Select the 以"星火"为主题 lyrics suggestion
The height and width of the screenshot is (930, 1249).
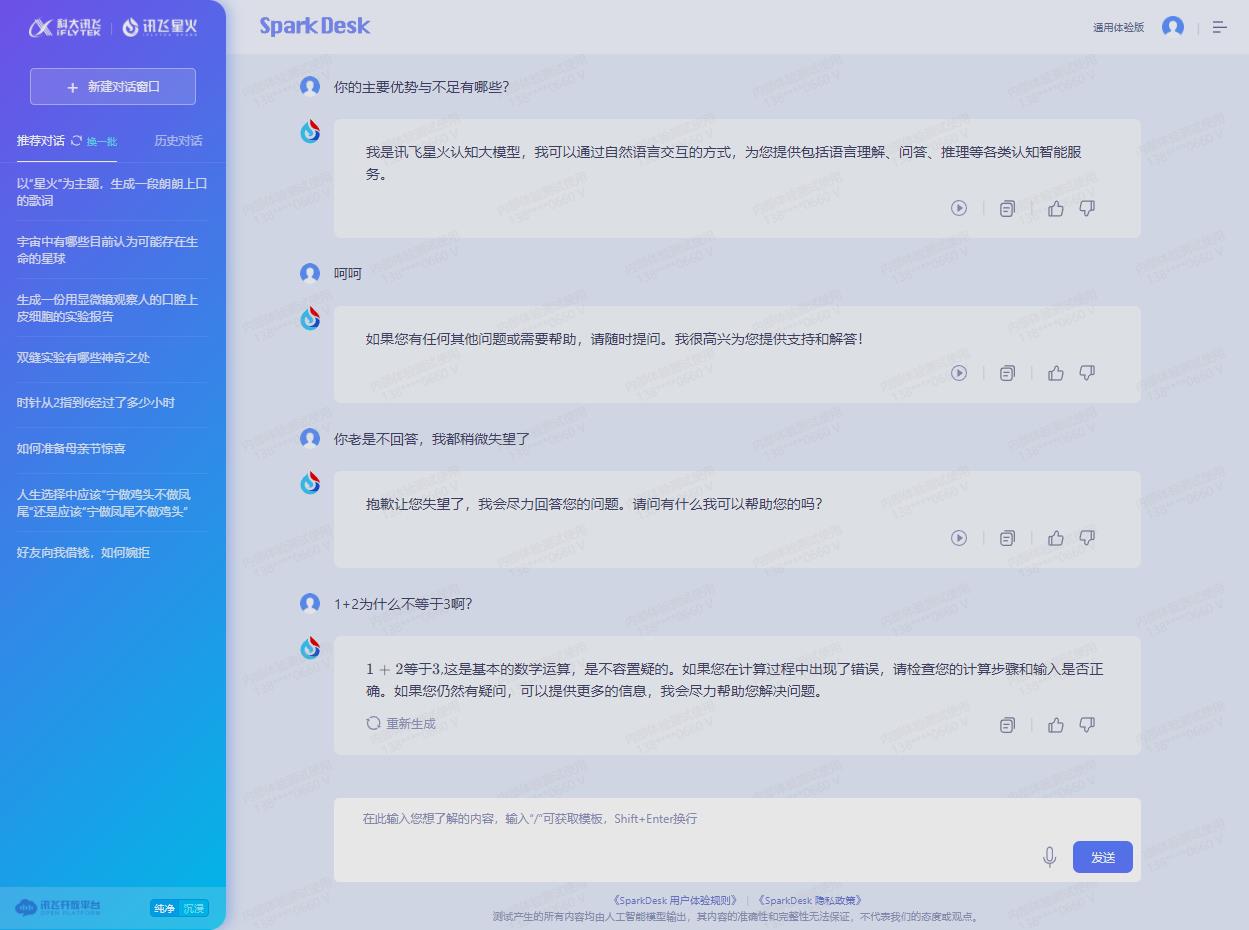112,192
